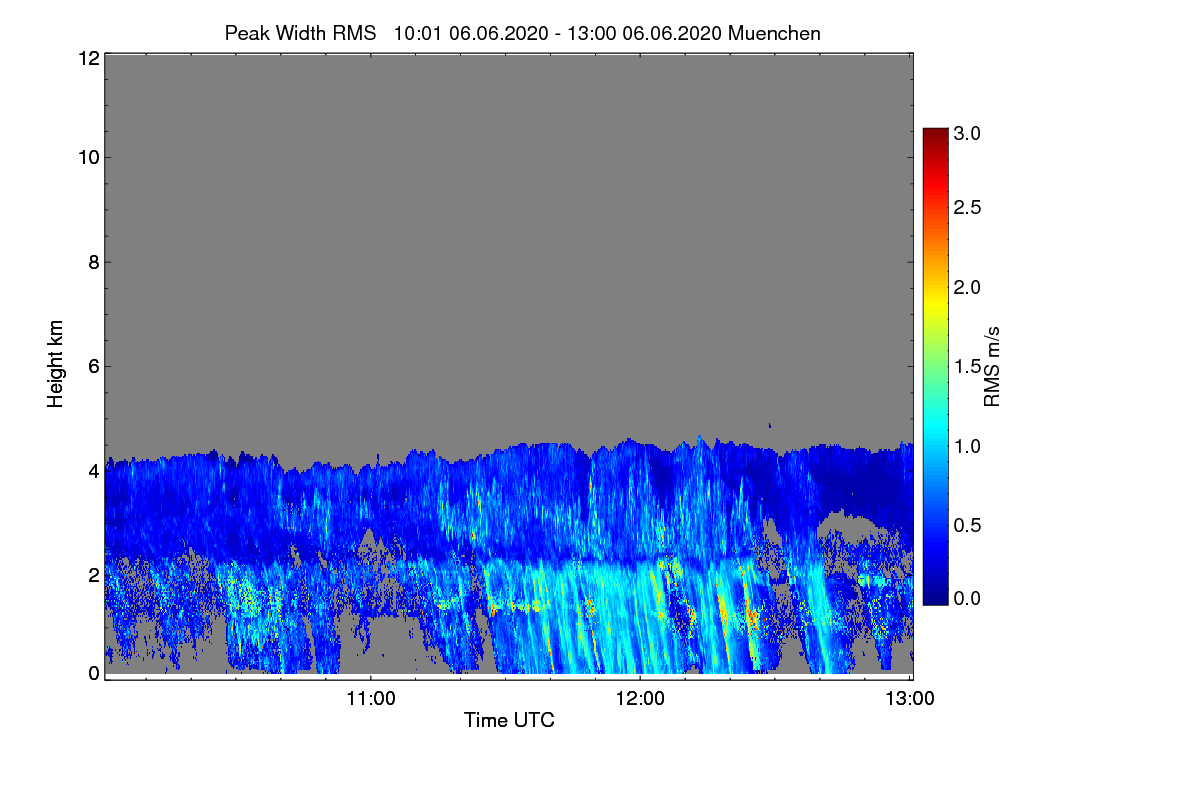
Task: Click the plot title 'Peak Width RMS'
Action: pos(301,33)
